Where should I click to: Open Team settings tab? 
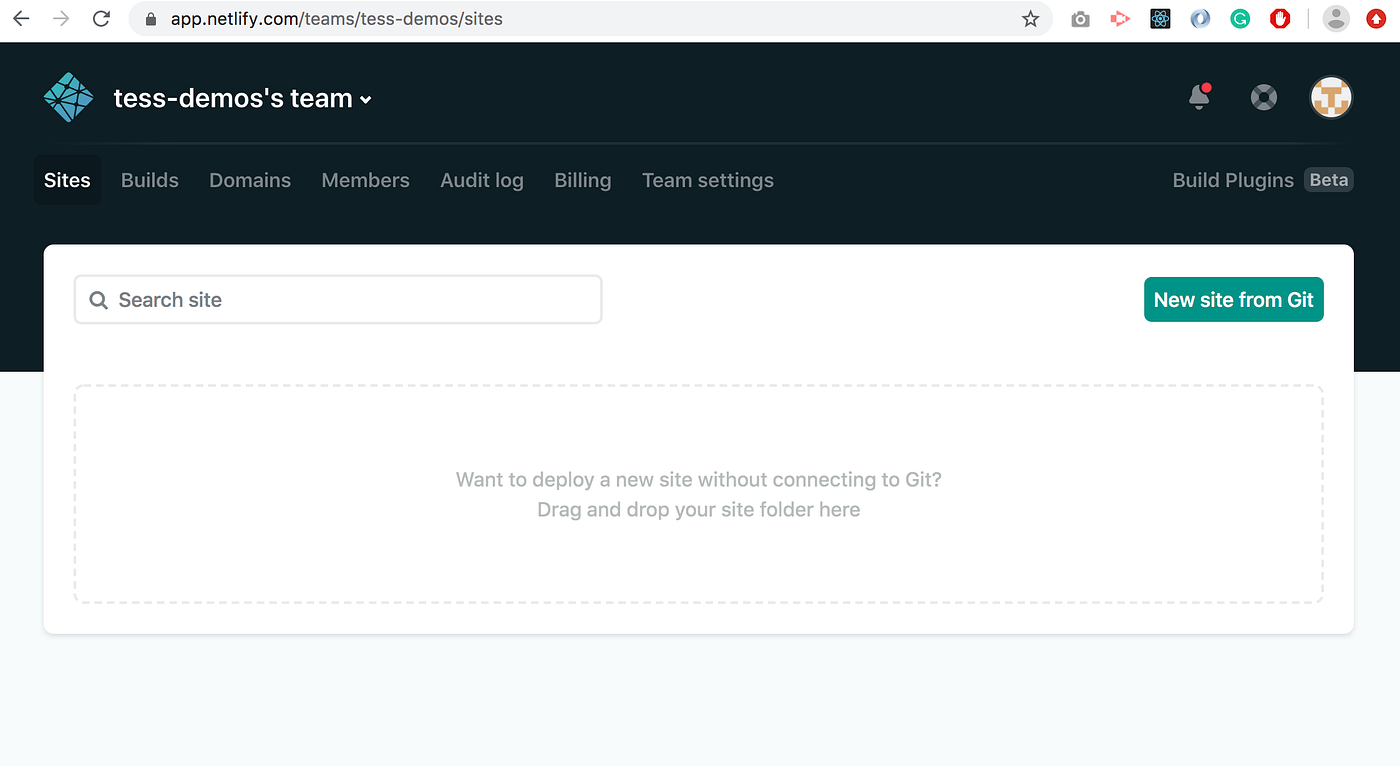(x=708, y=180)
